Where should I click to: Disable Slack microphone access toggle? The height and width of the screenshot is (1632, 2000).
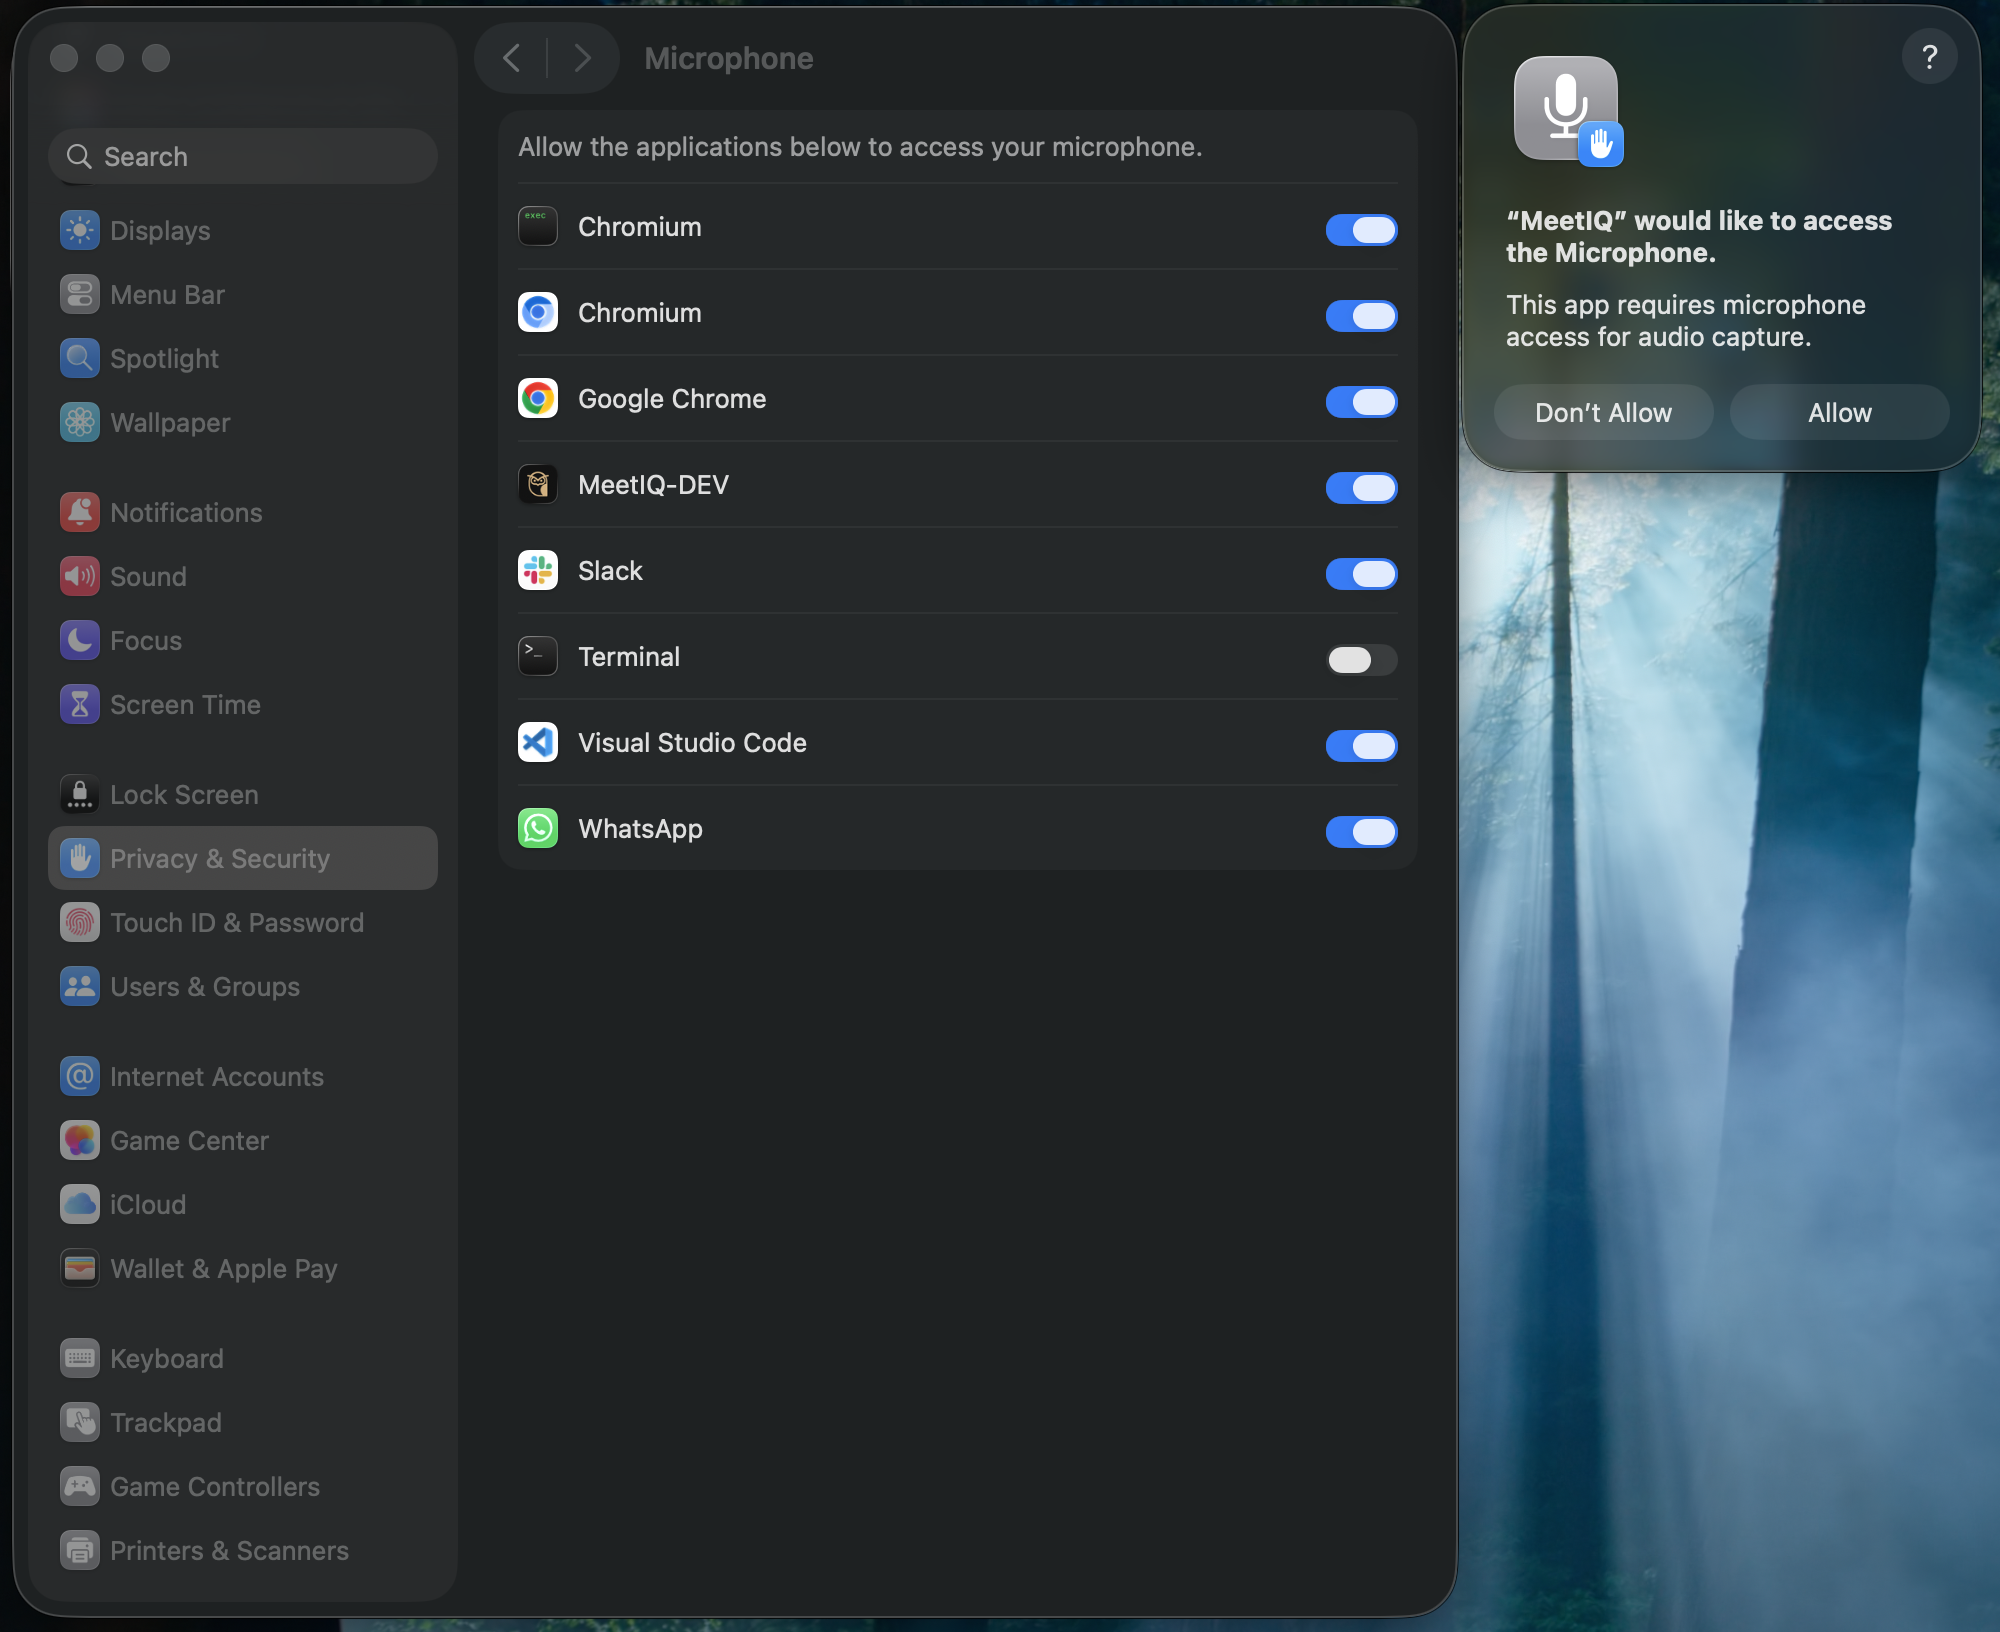coord(1361,574)
